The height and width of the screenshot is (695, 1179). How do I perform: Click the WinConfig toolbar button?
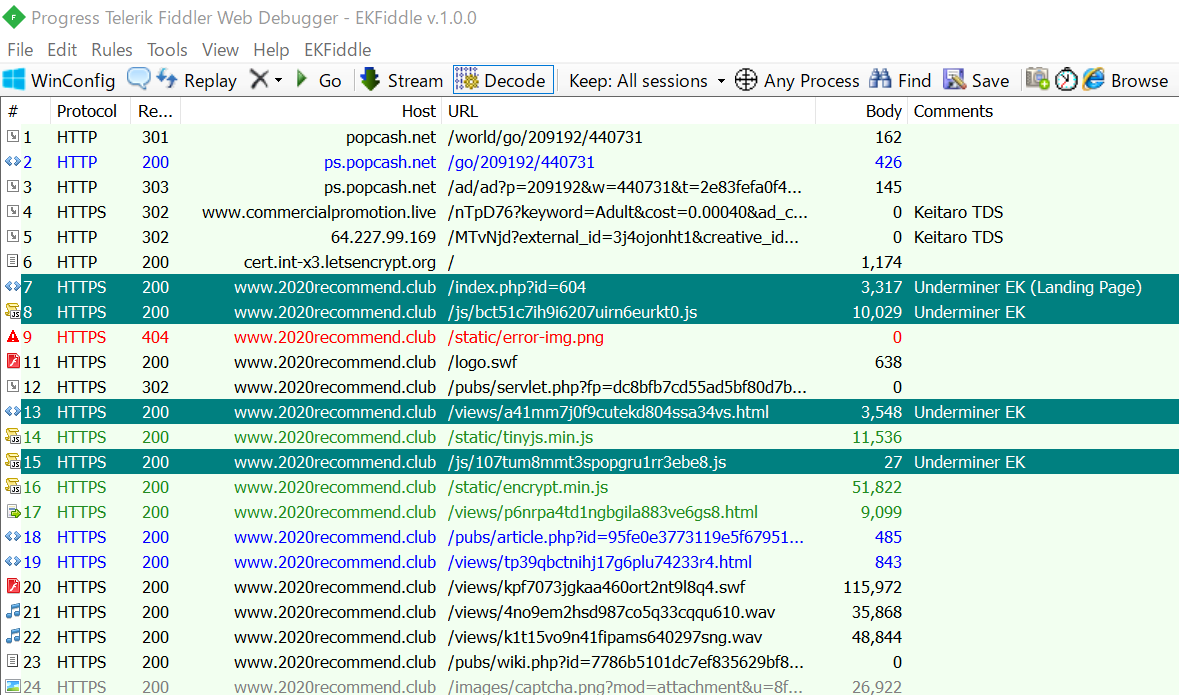click(59, 80)
